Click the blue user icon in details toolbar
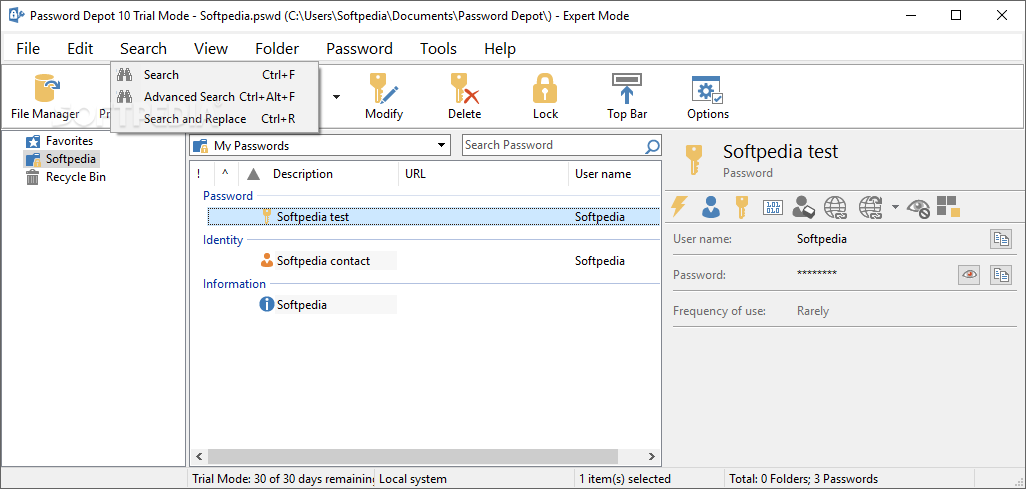The height and width of the screenshot is (489, 1026). point(710,207)
